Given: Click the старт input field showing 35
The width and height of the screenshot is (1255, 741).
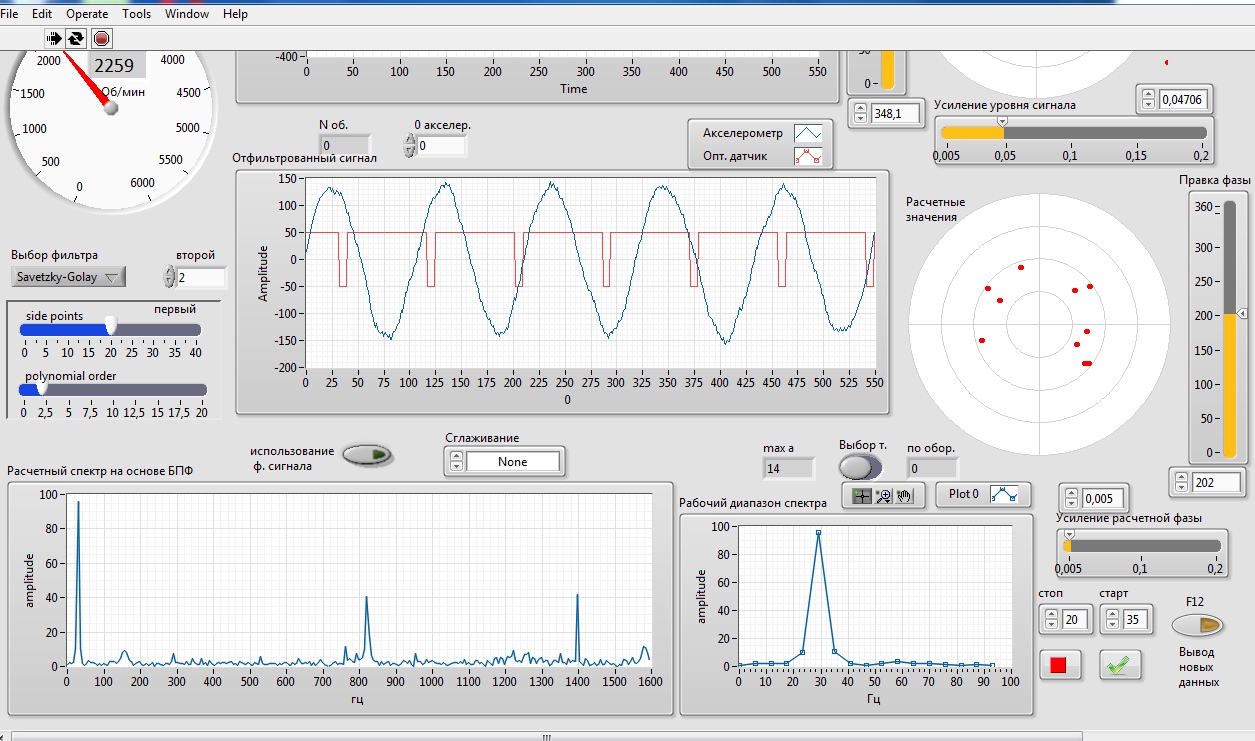Looking at the screenshot, I should click(1137, 620).
